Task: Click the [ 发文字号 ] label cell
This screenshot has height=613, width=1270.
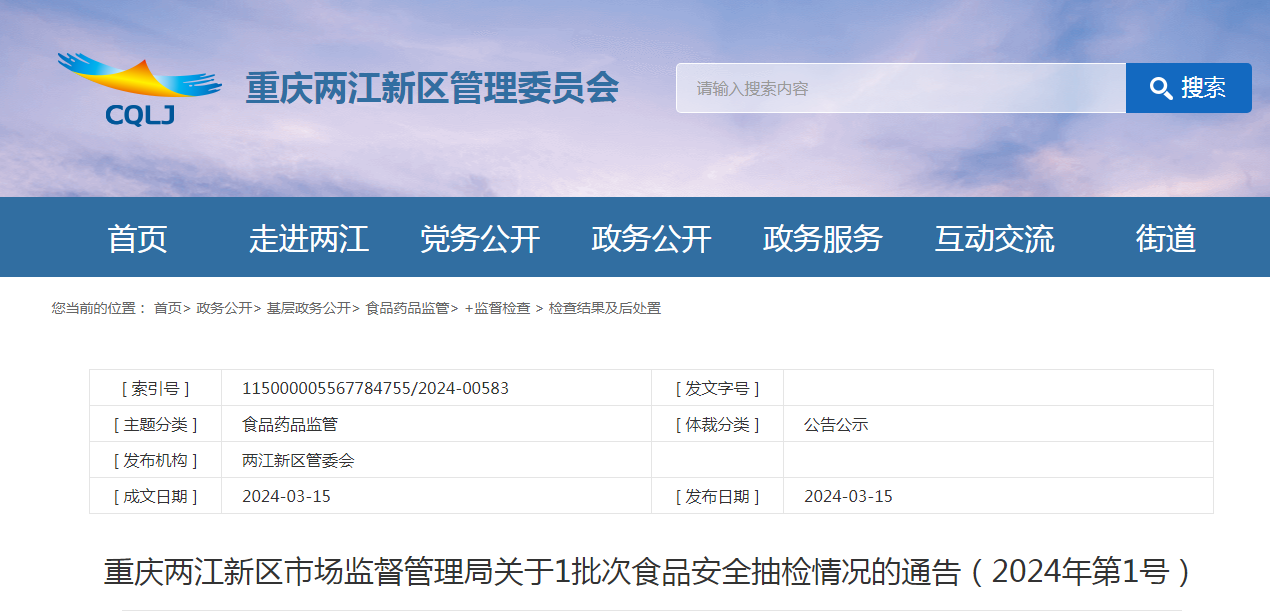Action: [x=717, y=388]
